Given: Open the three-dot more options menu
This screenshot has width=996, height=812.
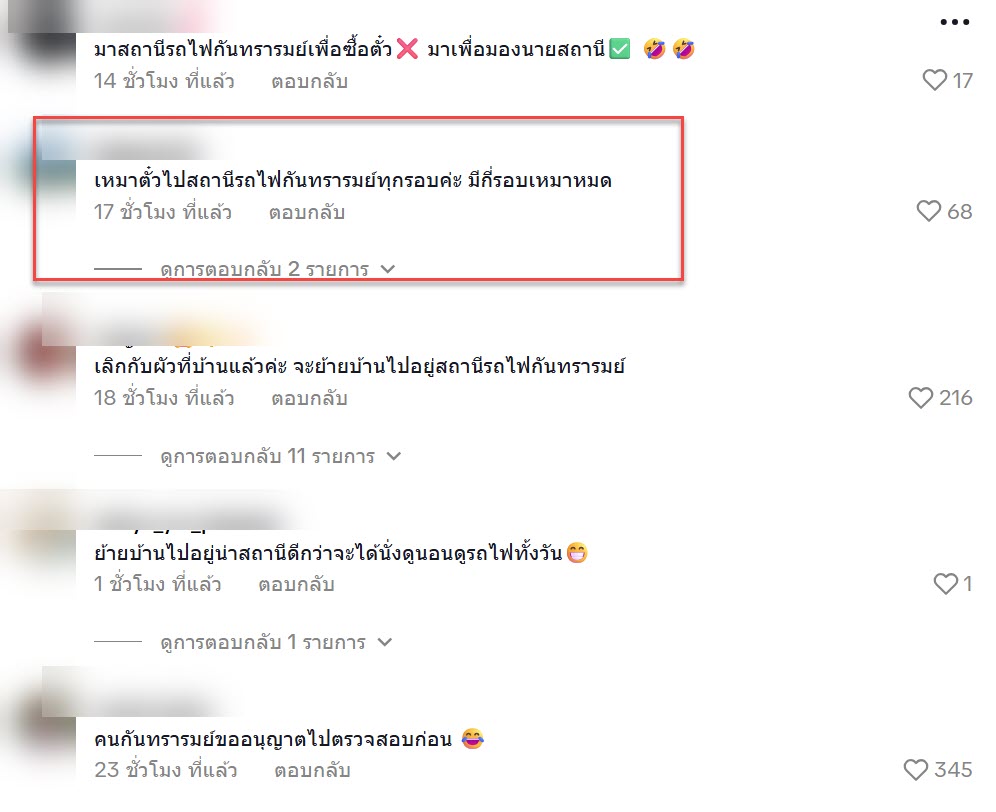Looking at the screenshot, I should [x=955, y=22].
